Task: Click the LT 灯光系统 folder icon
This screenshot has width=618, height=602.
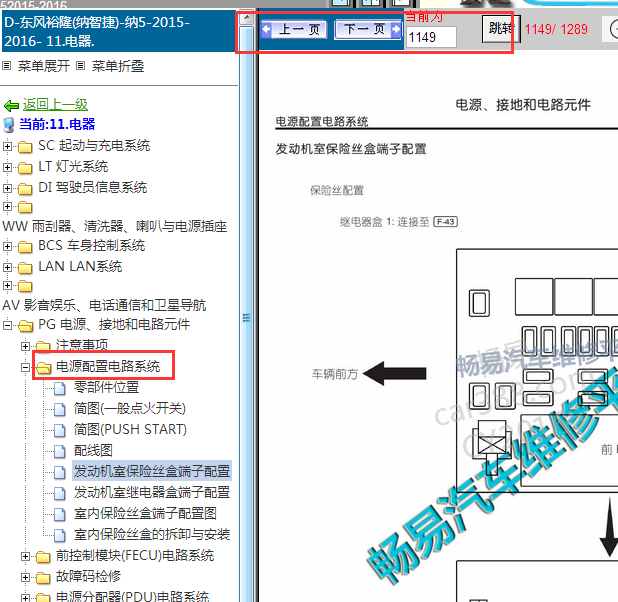Action: pyautogui.click(x=25, y=168)
